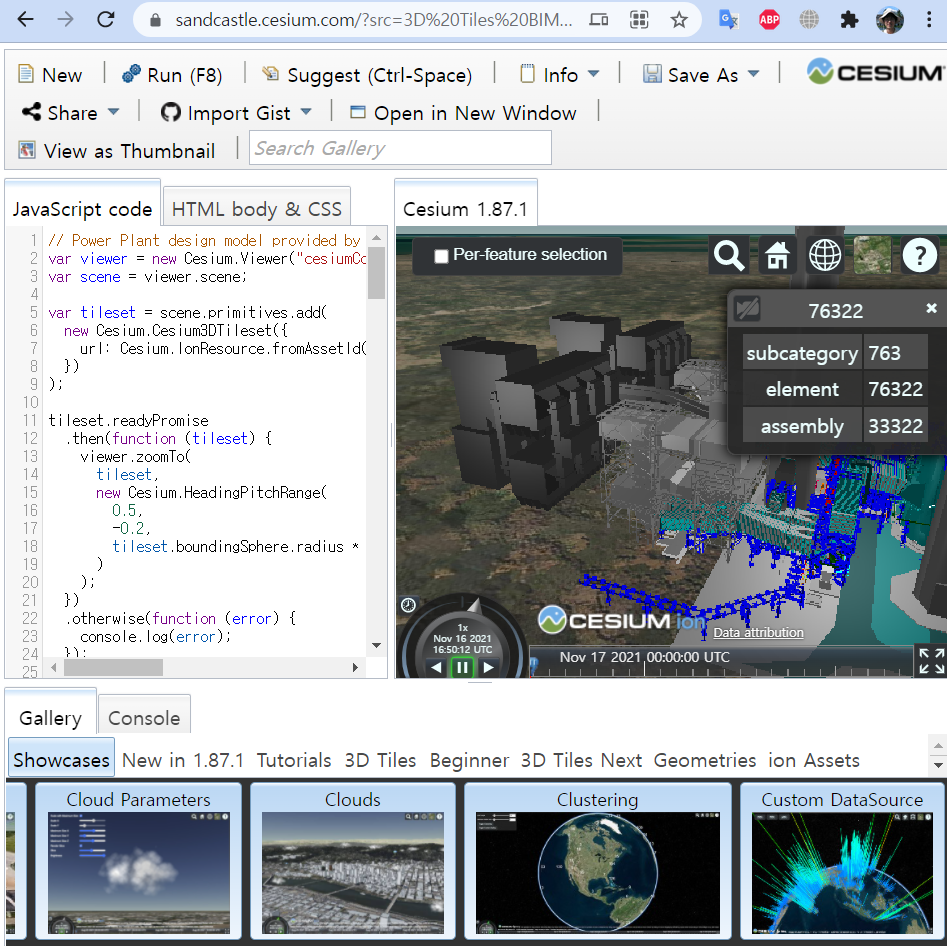Click Suggest (Ctrl-Space)
This screenshot has width=947, height=946.
click(x=367, y=75)
